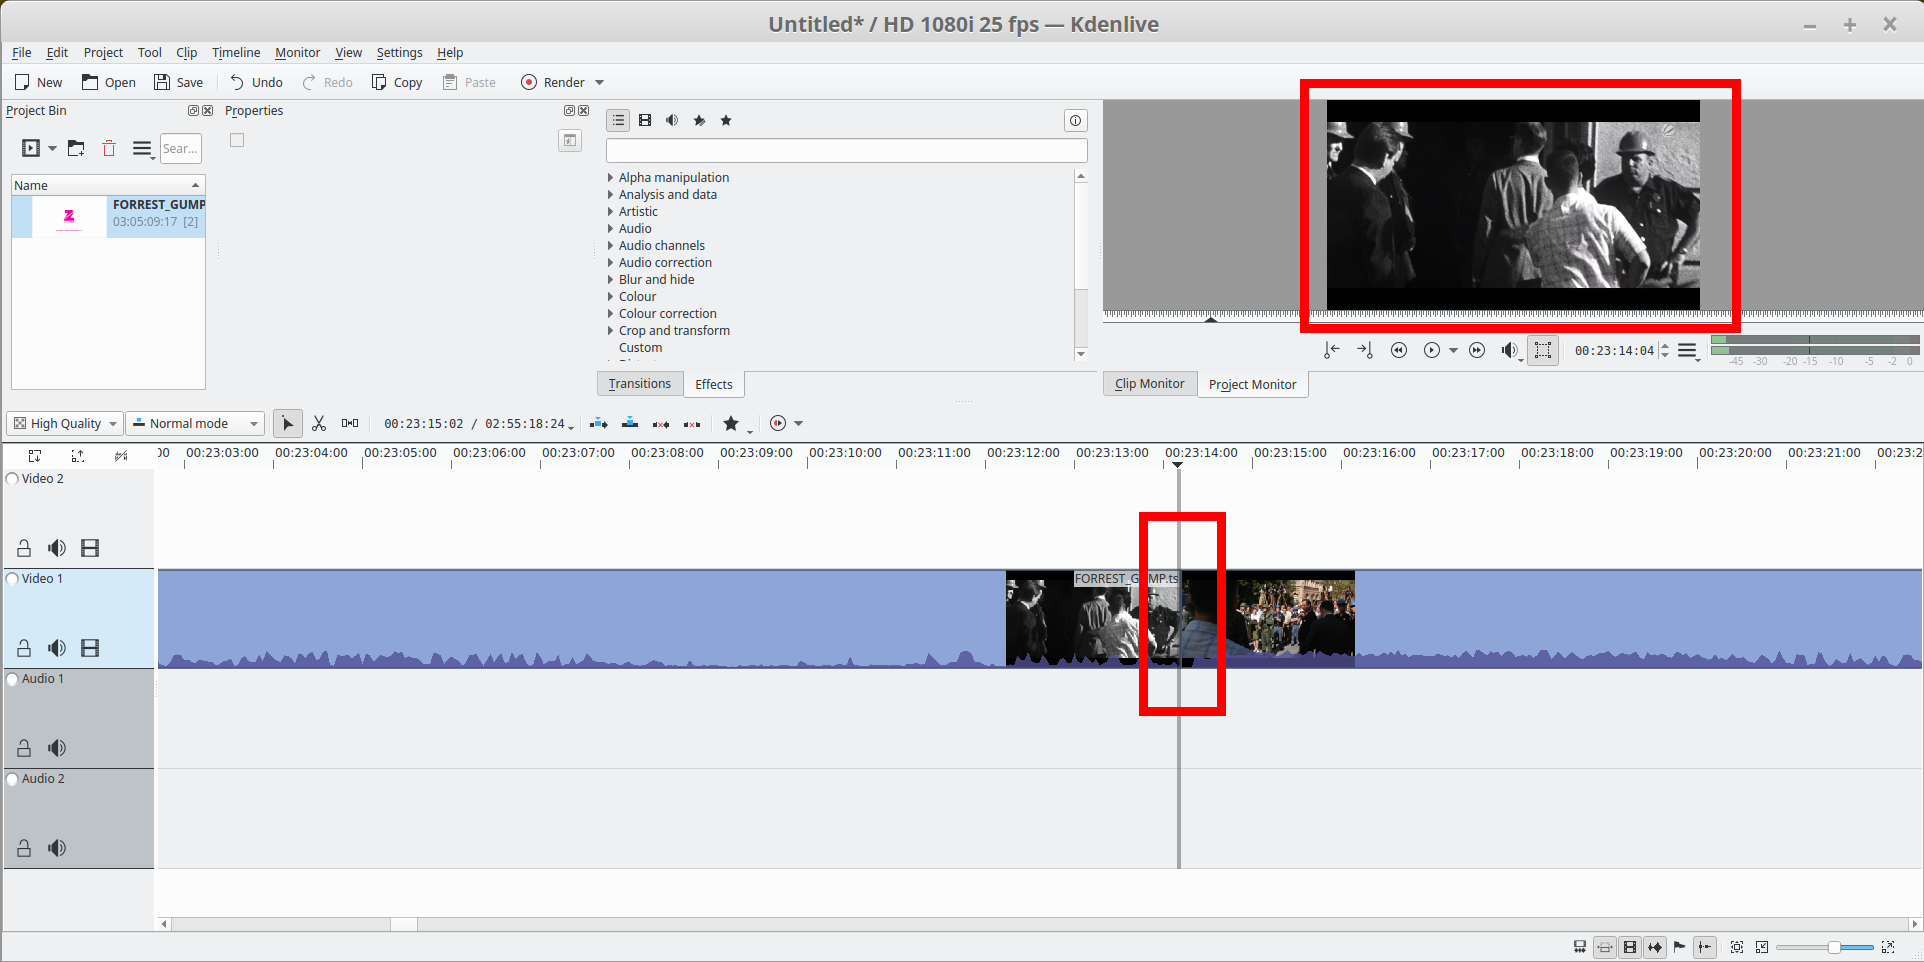Screen dimensions: 1924x962
Task: Tick the checkbox in the Properties panel
Action: pyautogui.click(x=237, y=140)
